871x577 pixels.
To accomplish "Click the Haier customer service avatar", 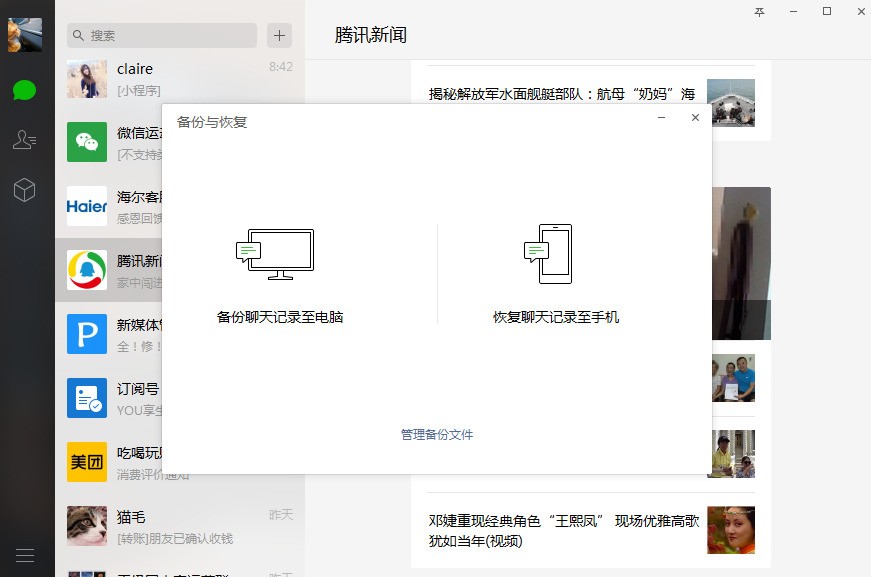I will pos(87,206).
